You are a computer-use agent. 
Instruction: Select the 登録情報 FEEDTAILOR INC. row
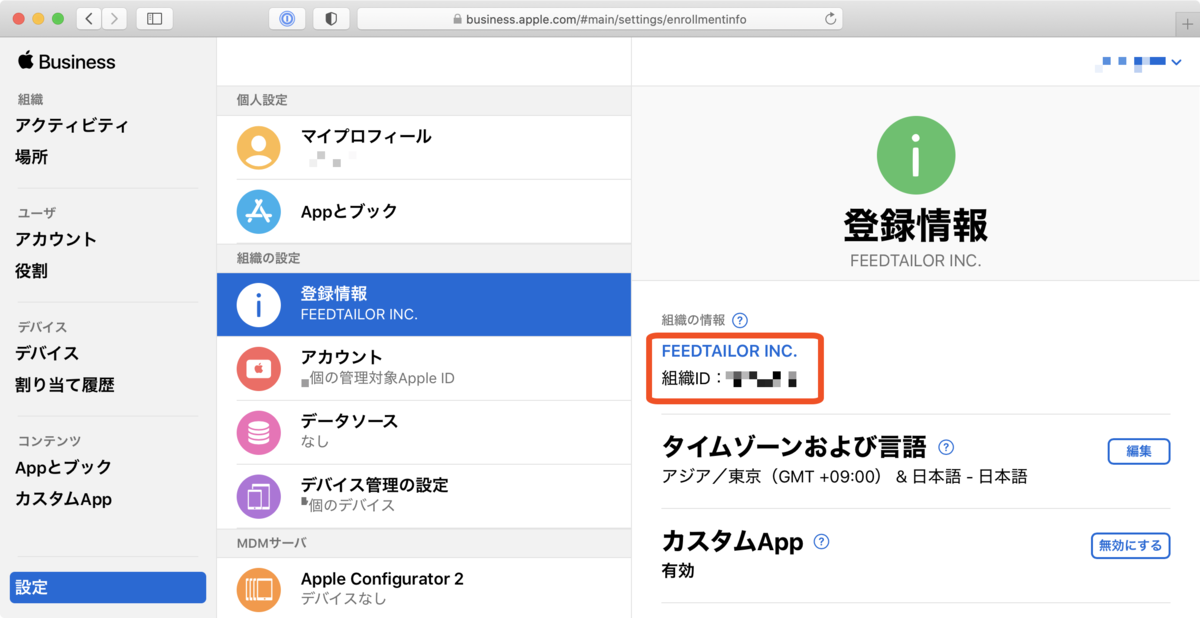pyautogui.click(x=424, y=305)
